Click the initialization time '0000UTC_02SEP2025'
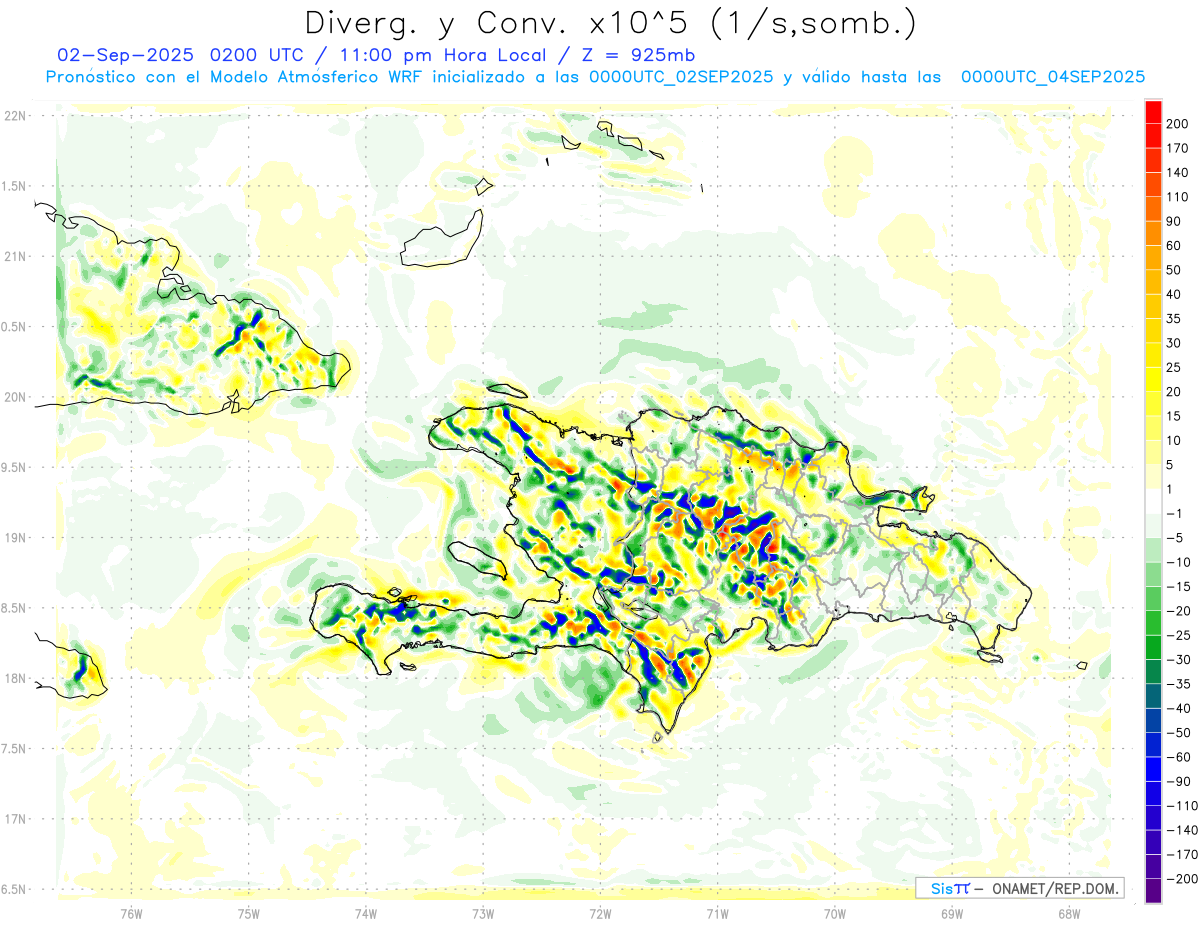The width and height of the screenshot is (1200, 927). coord(681,77)
